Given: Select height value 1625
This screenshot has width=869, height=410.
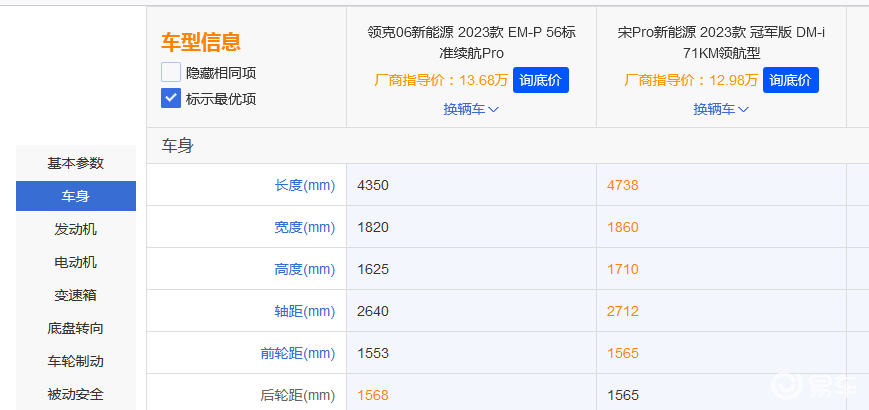Looking at the screenshot, I should [373, 269].
